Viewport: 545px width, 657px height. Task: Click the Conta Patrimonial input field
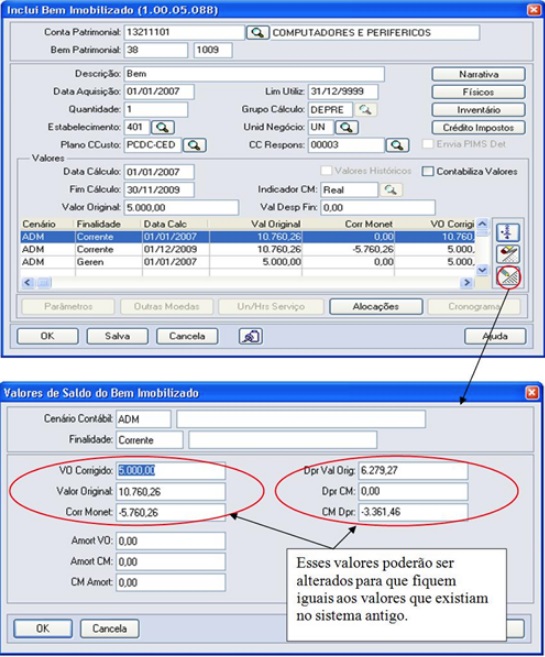pyautogui.click(x=184, y=32)
